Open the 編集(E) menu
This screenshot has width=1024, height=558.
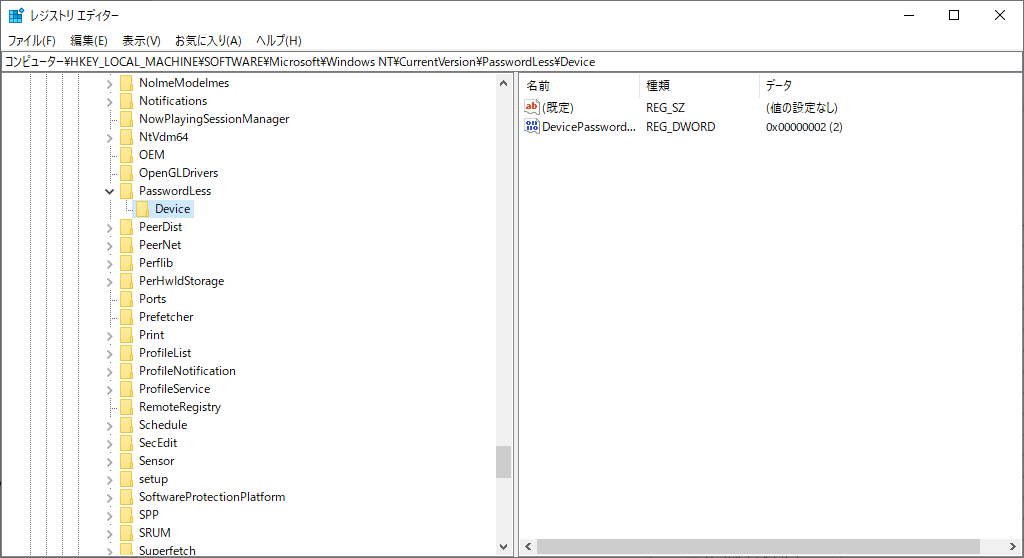(89, 41)
